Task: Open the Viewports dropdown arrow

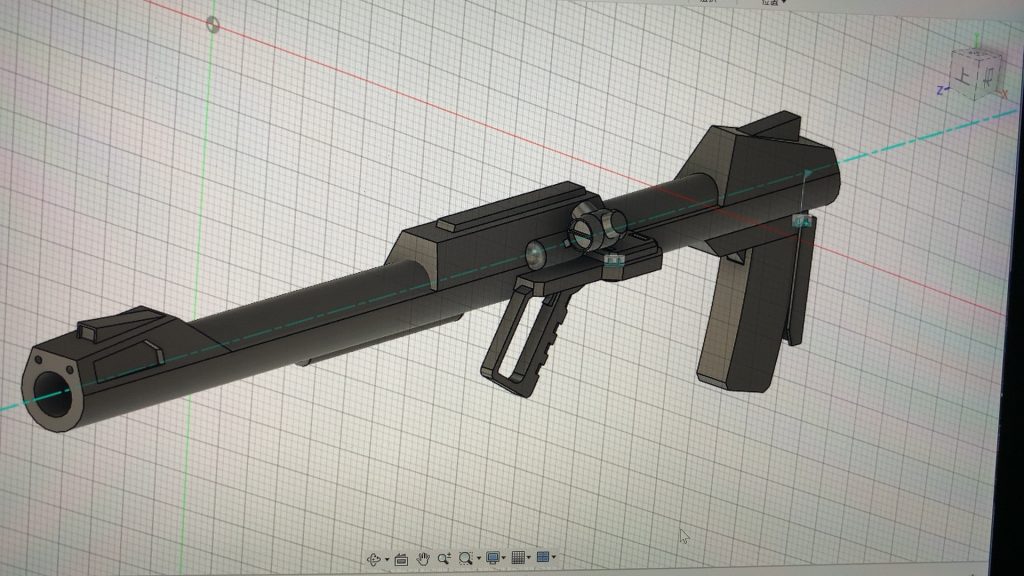Action: (x=553, y=558)
